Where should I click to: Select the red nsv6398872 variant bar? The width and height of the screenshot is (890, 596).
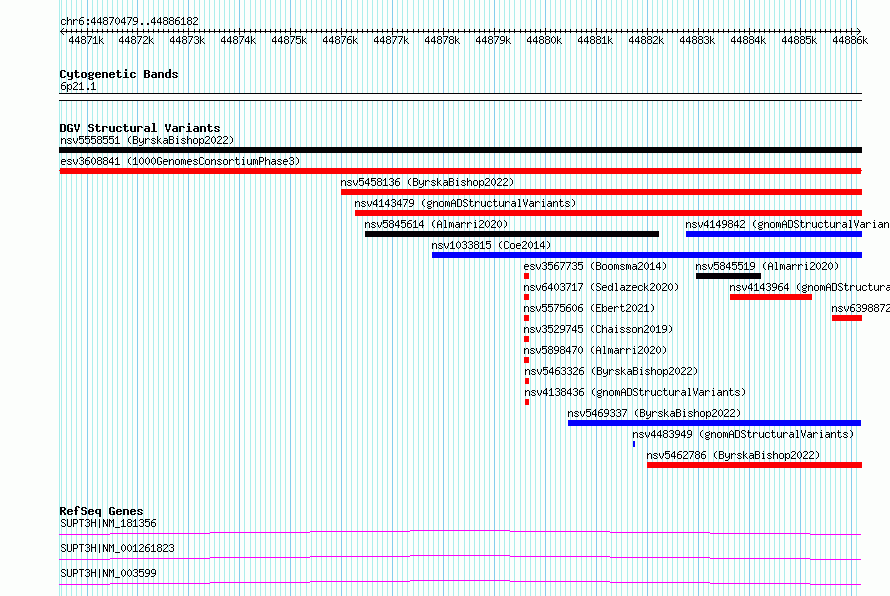tap(847, 318)
